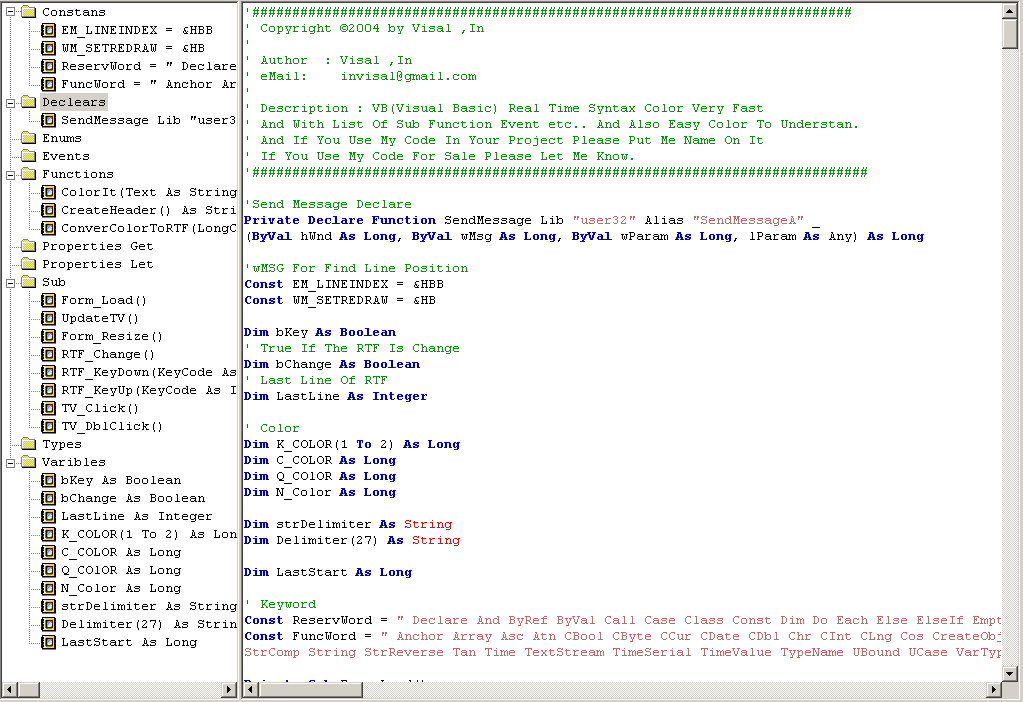1023x702 pixels.
Task: Select LastStart As Long variable
Action: [x=129, y=642]
